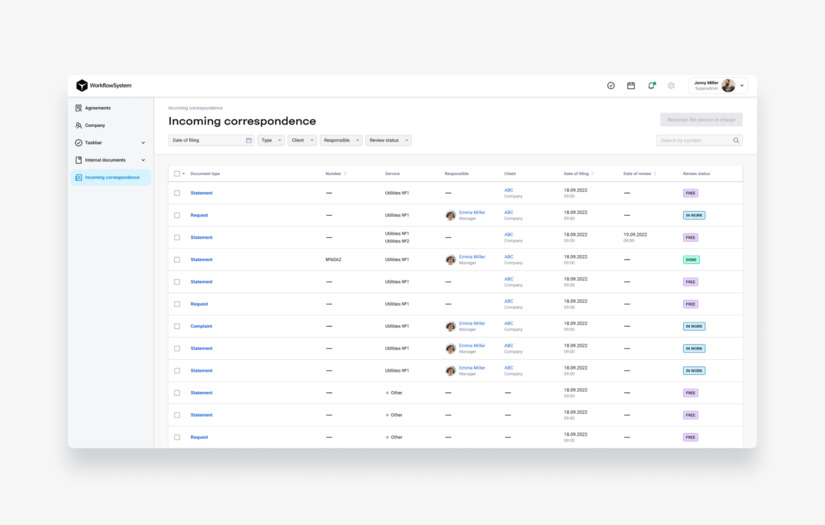Toggle the select-all checkbox in table header

tap(177, 174)
